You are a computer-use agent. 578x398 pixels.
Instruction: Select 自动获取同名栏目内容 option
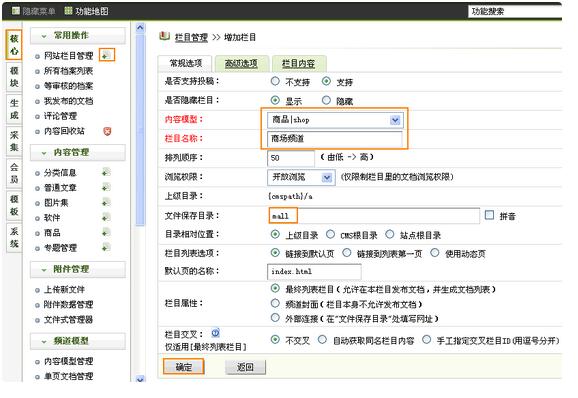click(x=323, y=340)
